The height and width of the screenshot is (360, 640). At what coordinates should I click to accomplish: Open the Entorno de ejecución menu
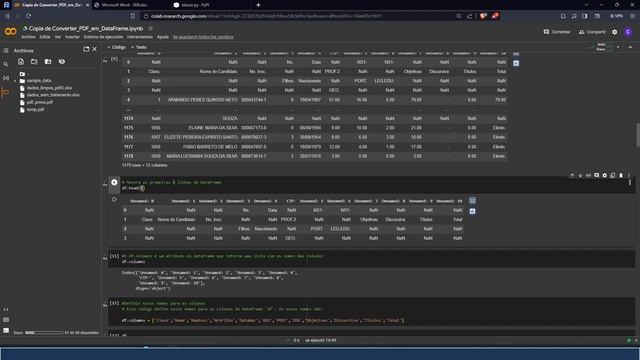pos(103,37)
